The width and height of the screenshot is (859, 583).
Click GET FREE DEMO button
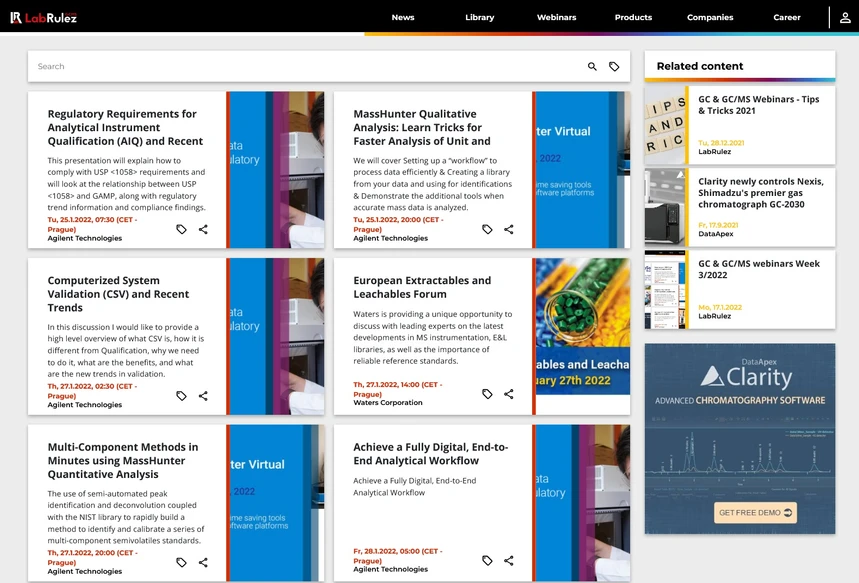point(755,513)
